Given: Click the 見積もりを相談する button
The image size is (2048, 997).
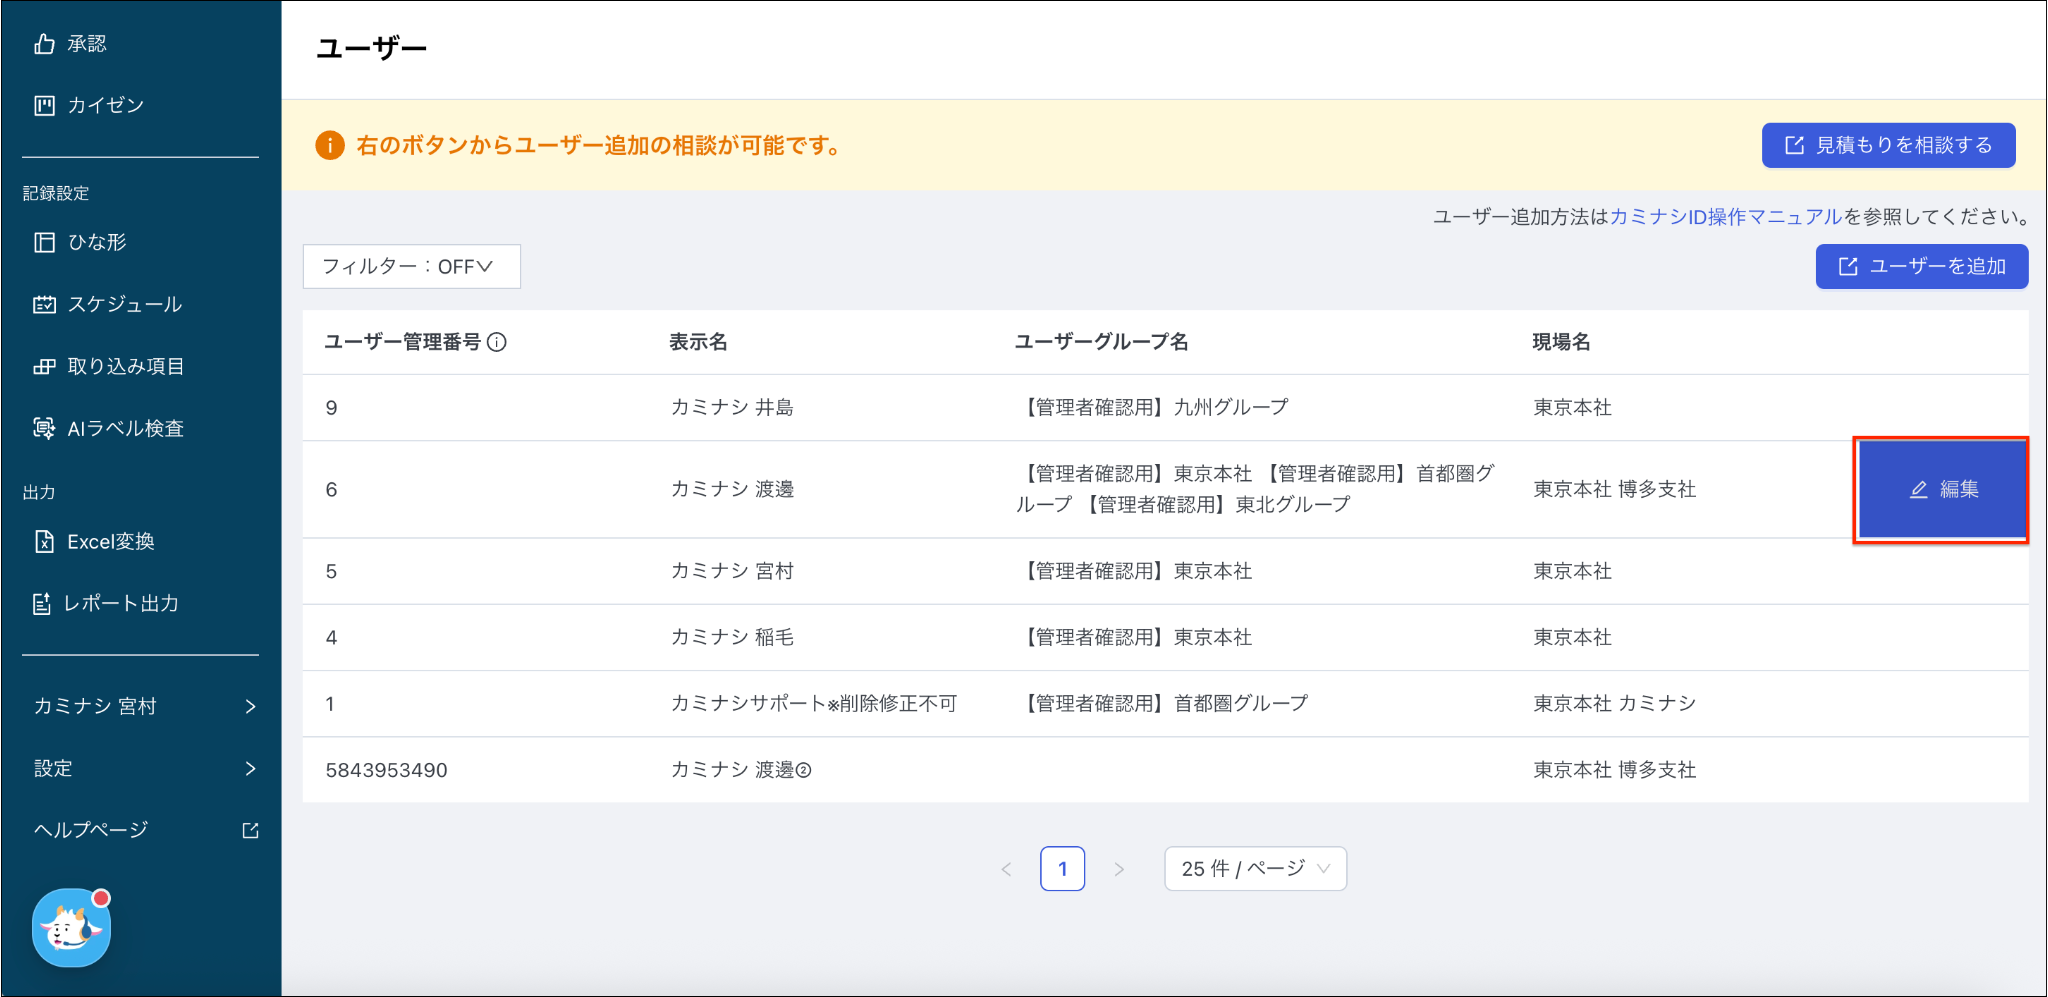Looking at the screenshot, I should [x=1888, y=146].
